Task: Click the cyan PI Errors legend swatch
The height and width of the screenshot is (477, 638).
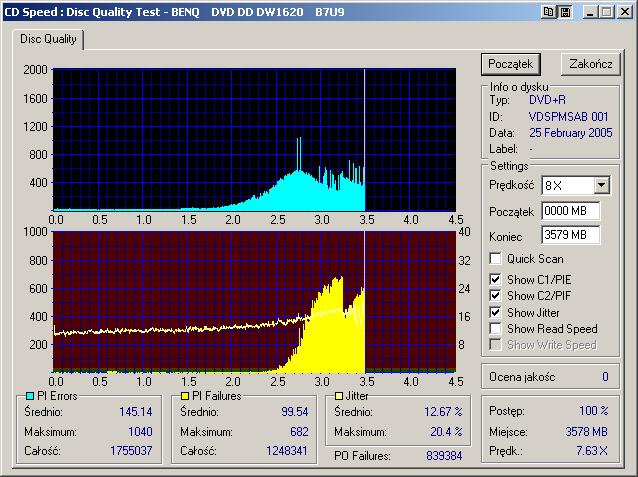Action: [30, 396]
